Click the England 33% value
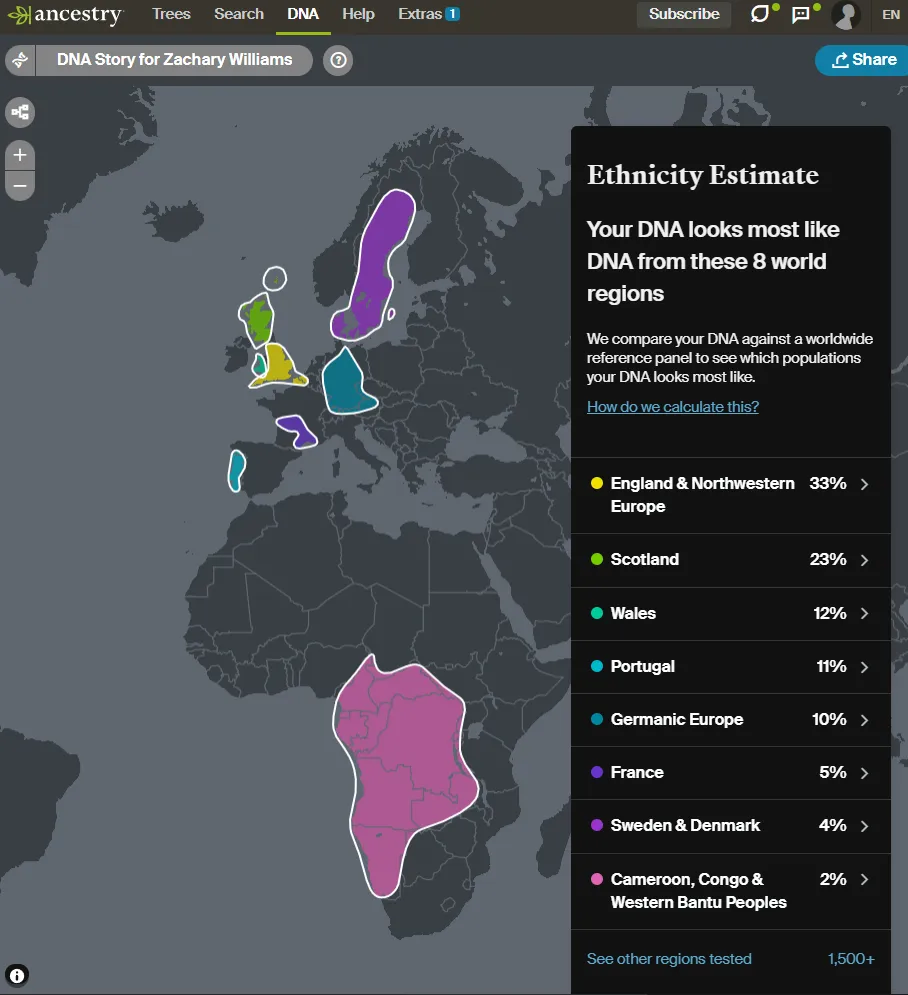The height and width of the screenshot is (995, 908). pos(827,484)
